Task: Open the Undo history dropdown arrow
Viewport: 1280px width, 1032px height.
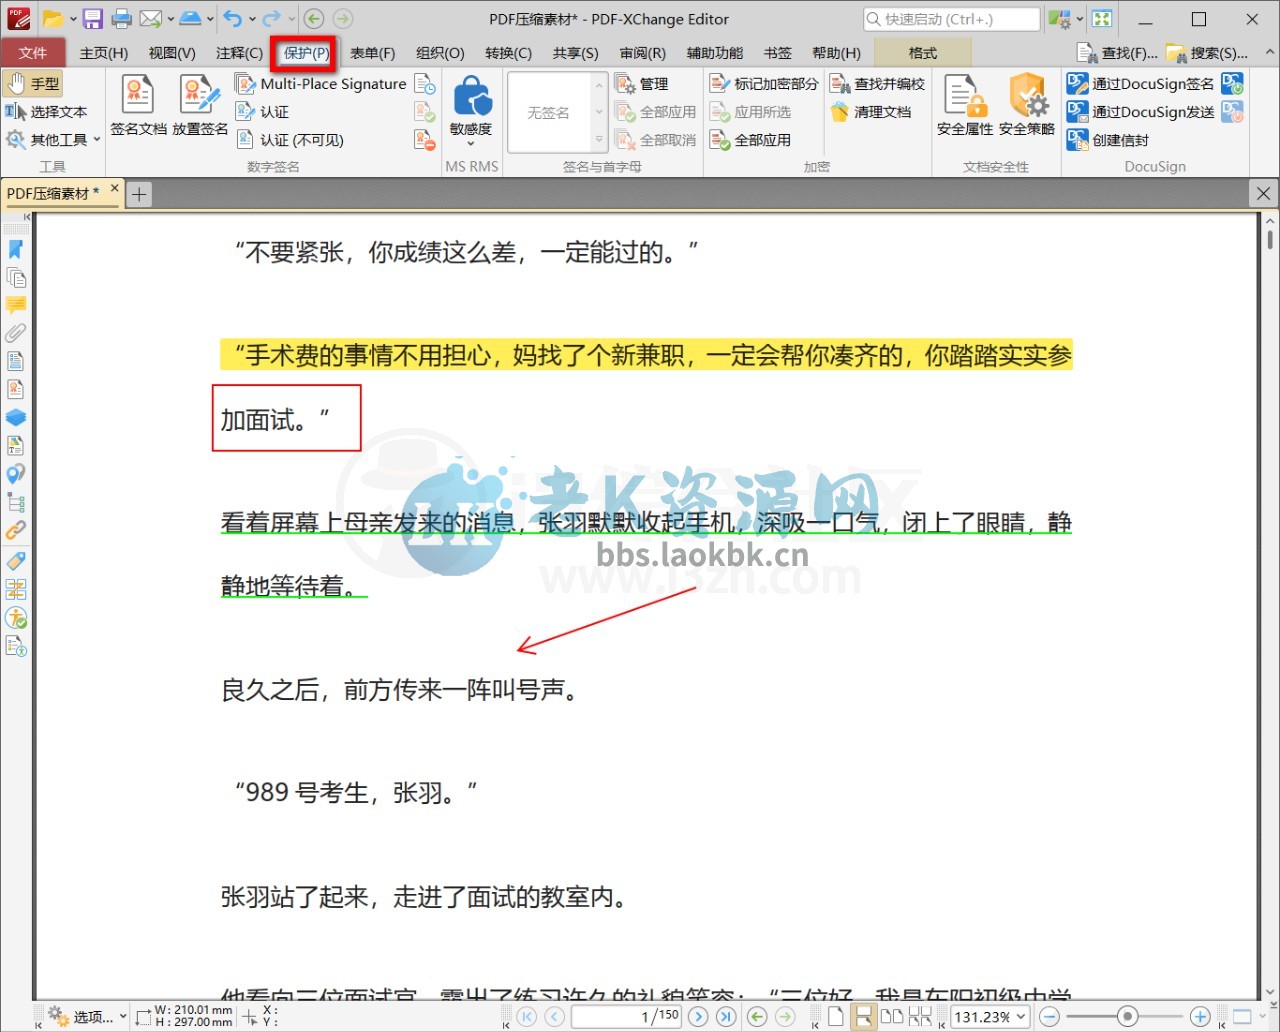Action: tap(251, 19)
